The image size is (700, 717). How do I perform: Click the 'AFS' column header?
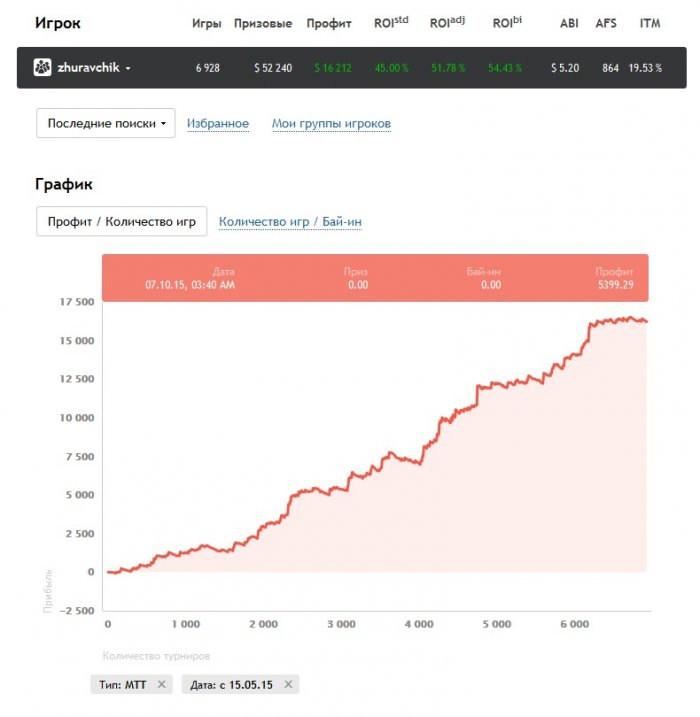(606, 23)
